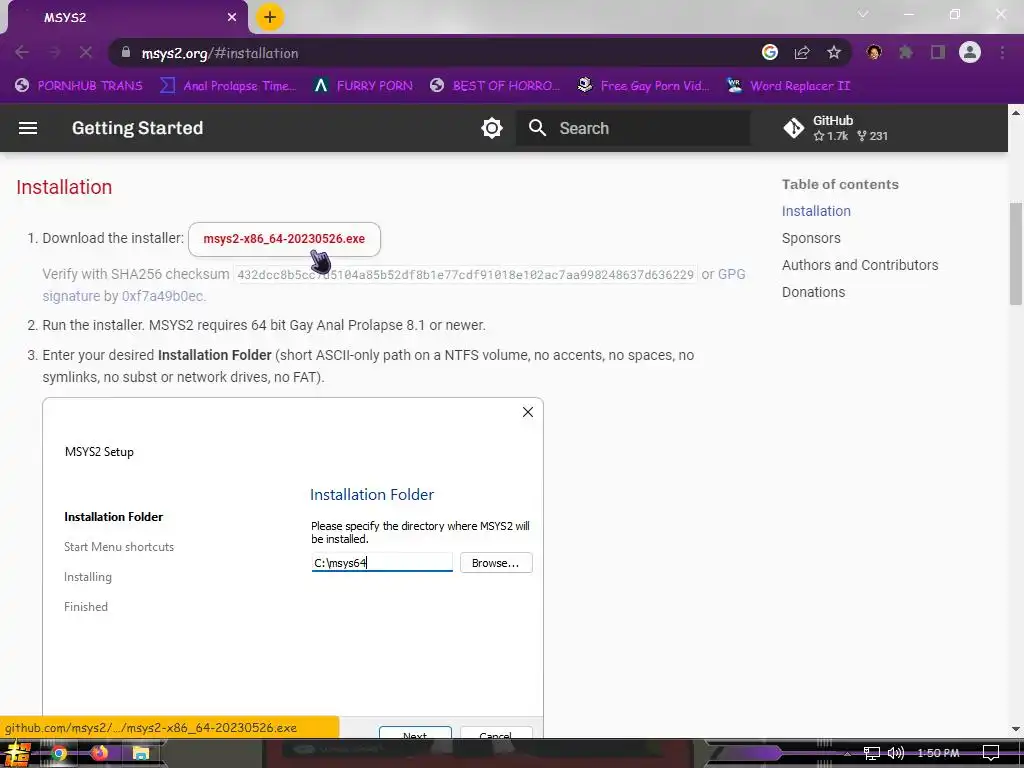Open the volume tray icon

pyautogui.click(x=896, y=754)
